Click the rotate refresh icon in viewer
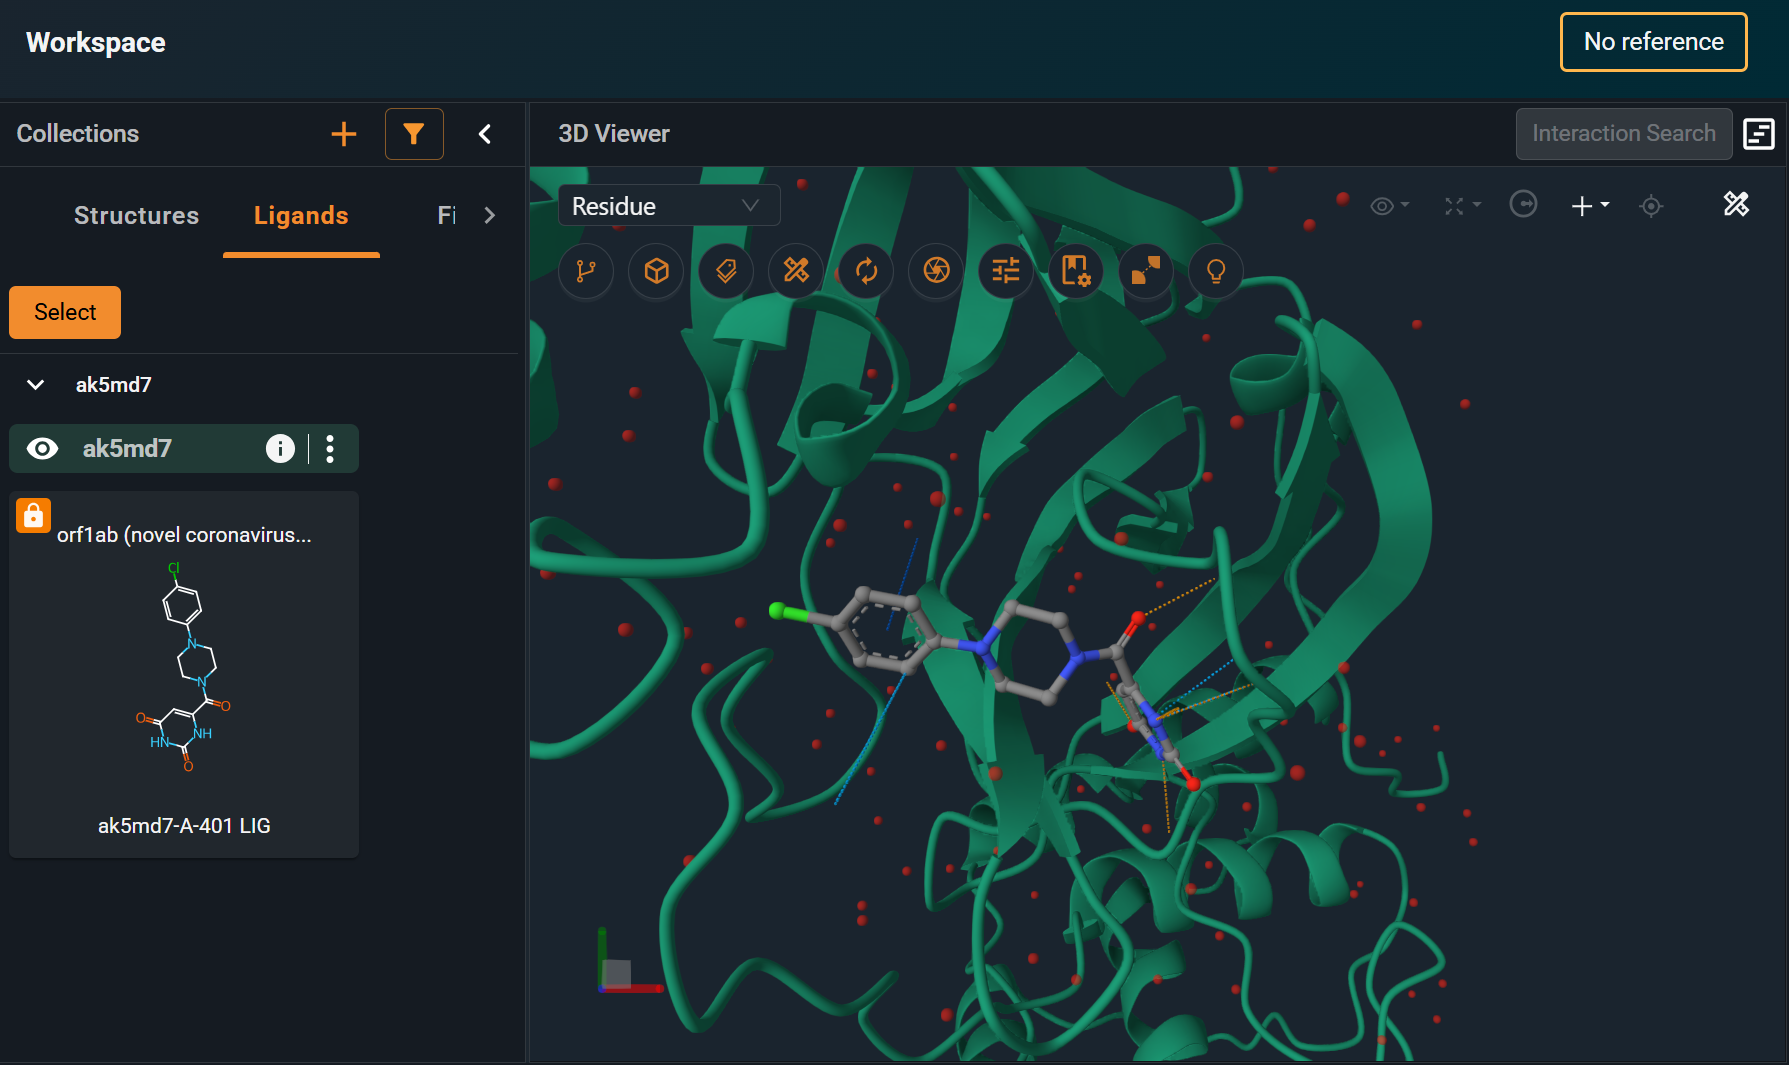Image resolution: width=1789 pixels, height=1065 pixels. tap(866, 271)
